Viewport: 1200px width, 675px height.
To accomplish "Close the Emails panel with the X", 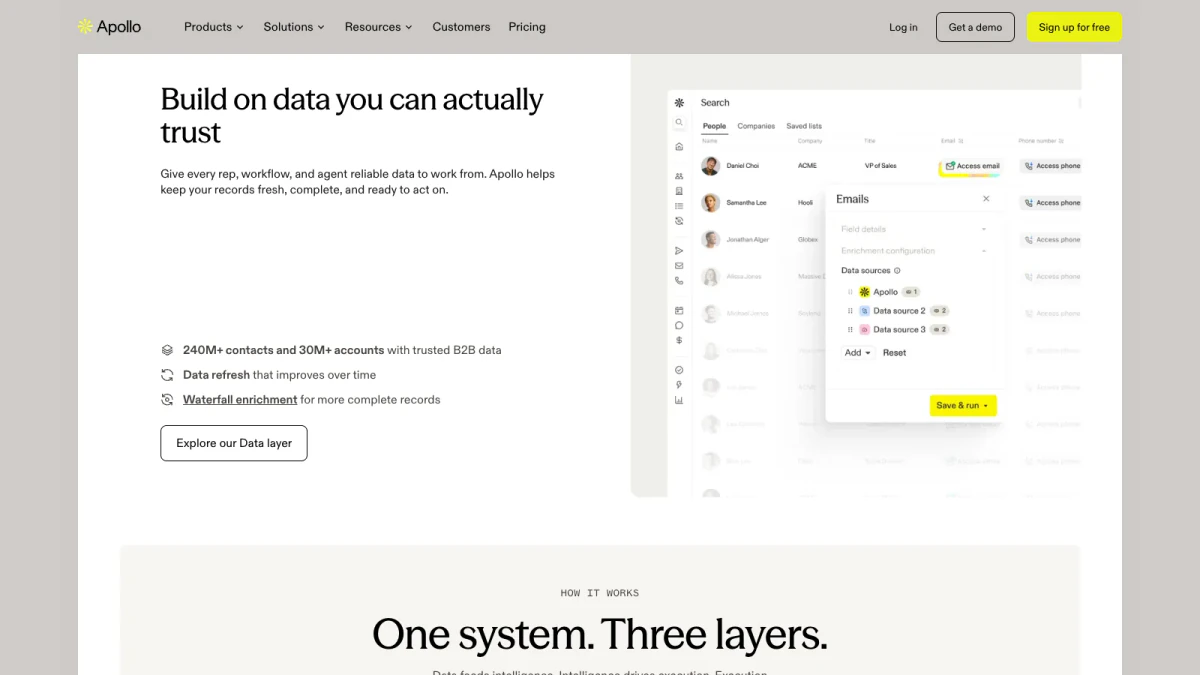I will click(986, 199).
